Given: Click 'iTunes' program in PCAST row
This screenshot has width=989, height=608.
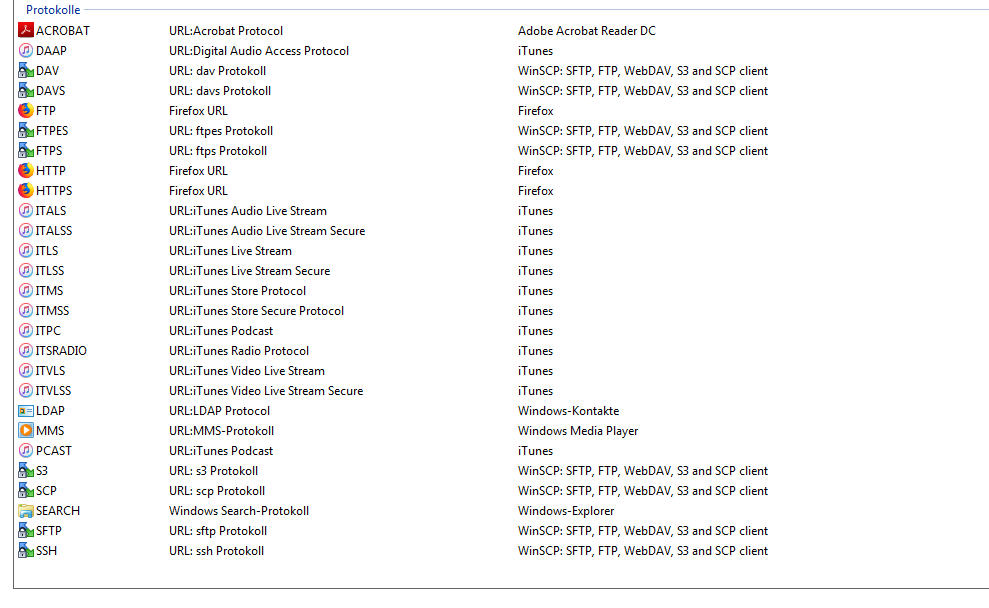Looking at the screenshot, I should point(535,451).
